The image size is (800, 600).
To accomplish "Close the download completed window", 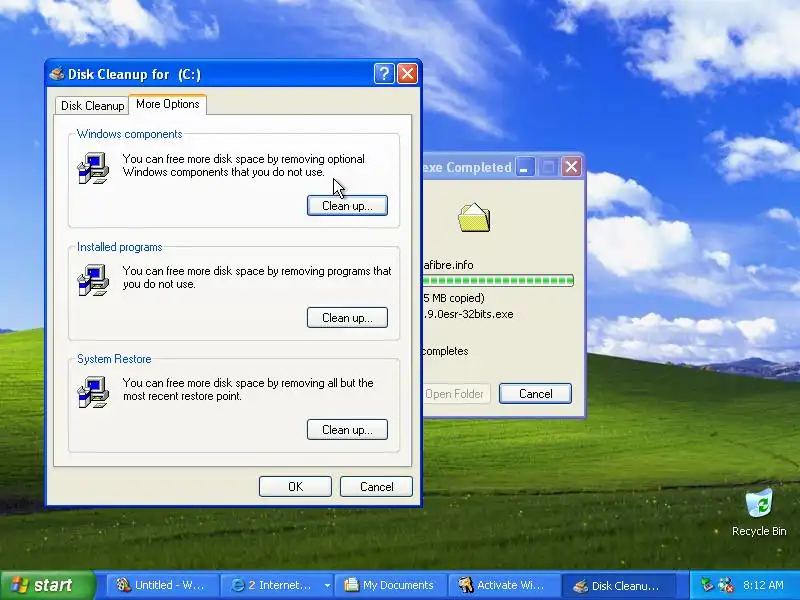I will [x=571, y=166].
